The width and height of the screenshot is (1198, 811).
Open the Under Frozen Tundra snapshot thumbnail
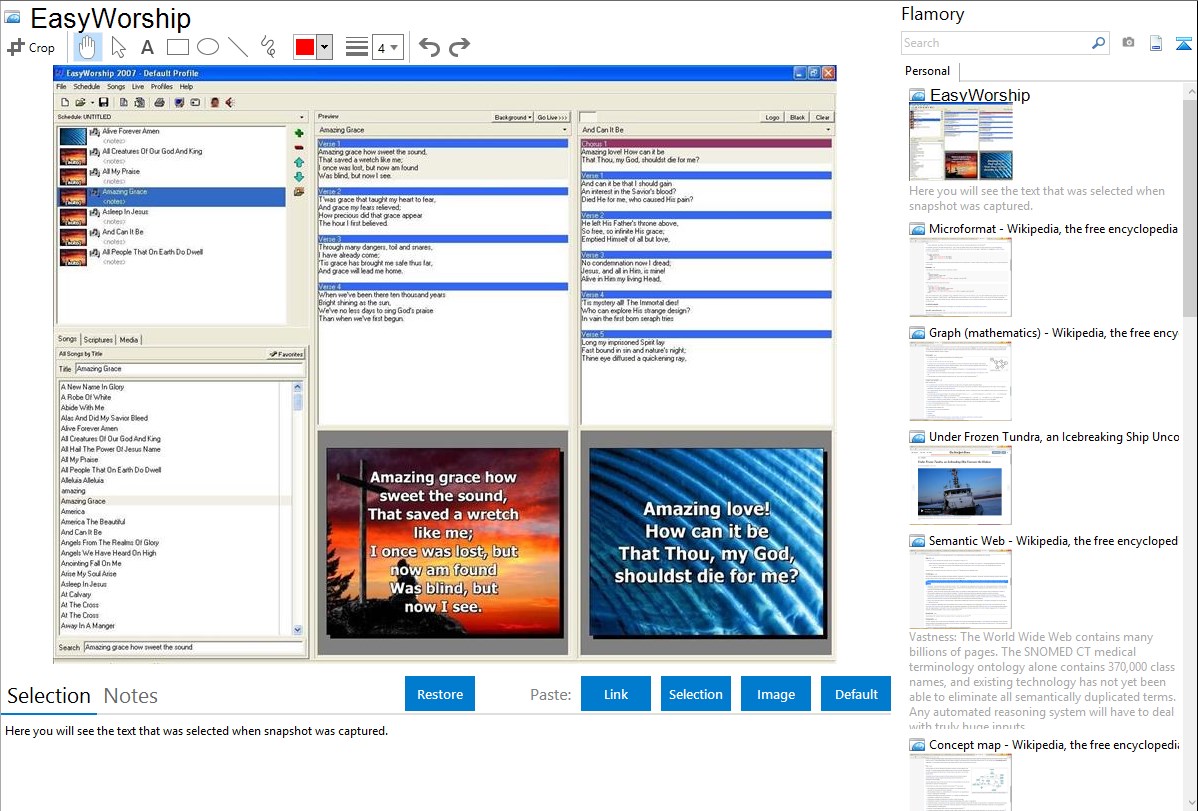click(x=960, y=485)
